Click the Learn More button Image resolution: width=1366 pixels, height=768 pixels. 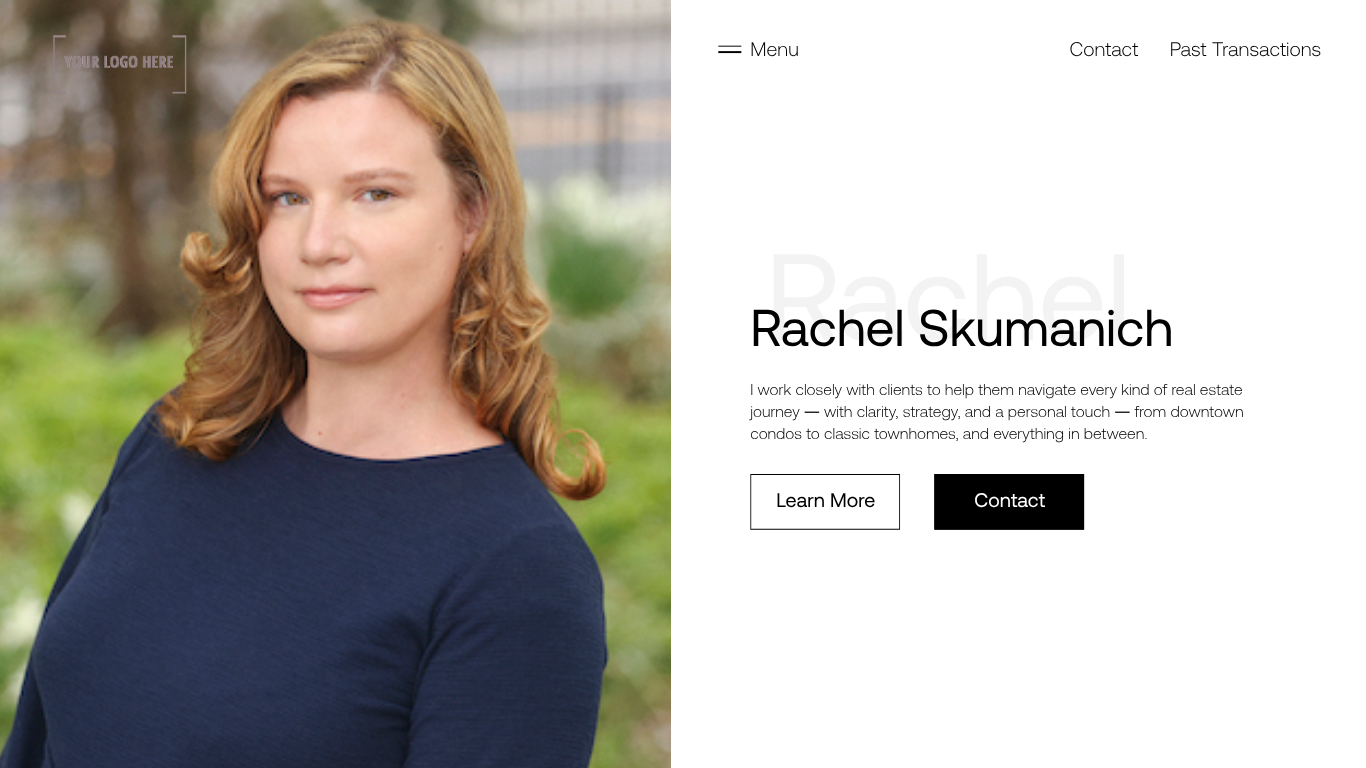pyautogui.click(x=825, y=501)
